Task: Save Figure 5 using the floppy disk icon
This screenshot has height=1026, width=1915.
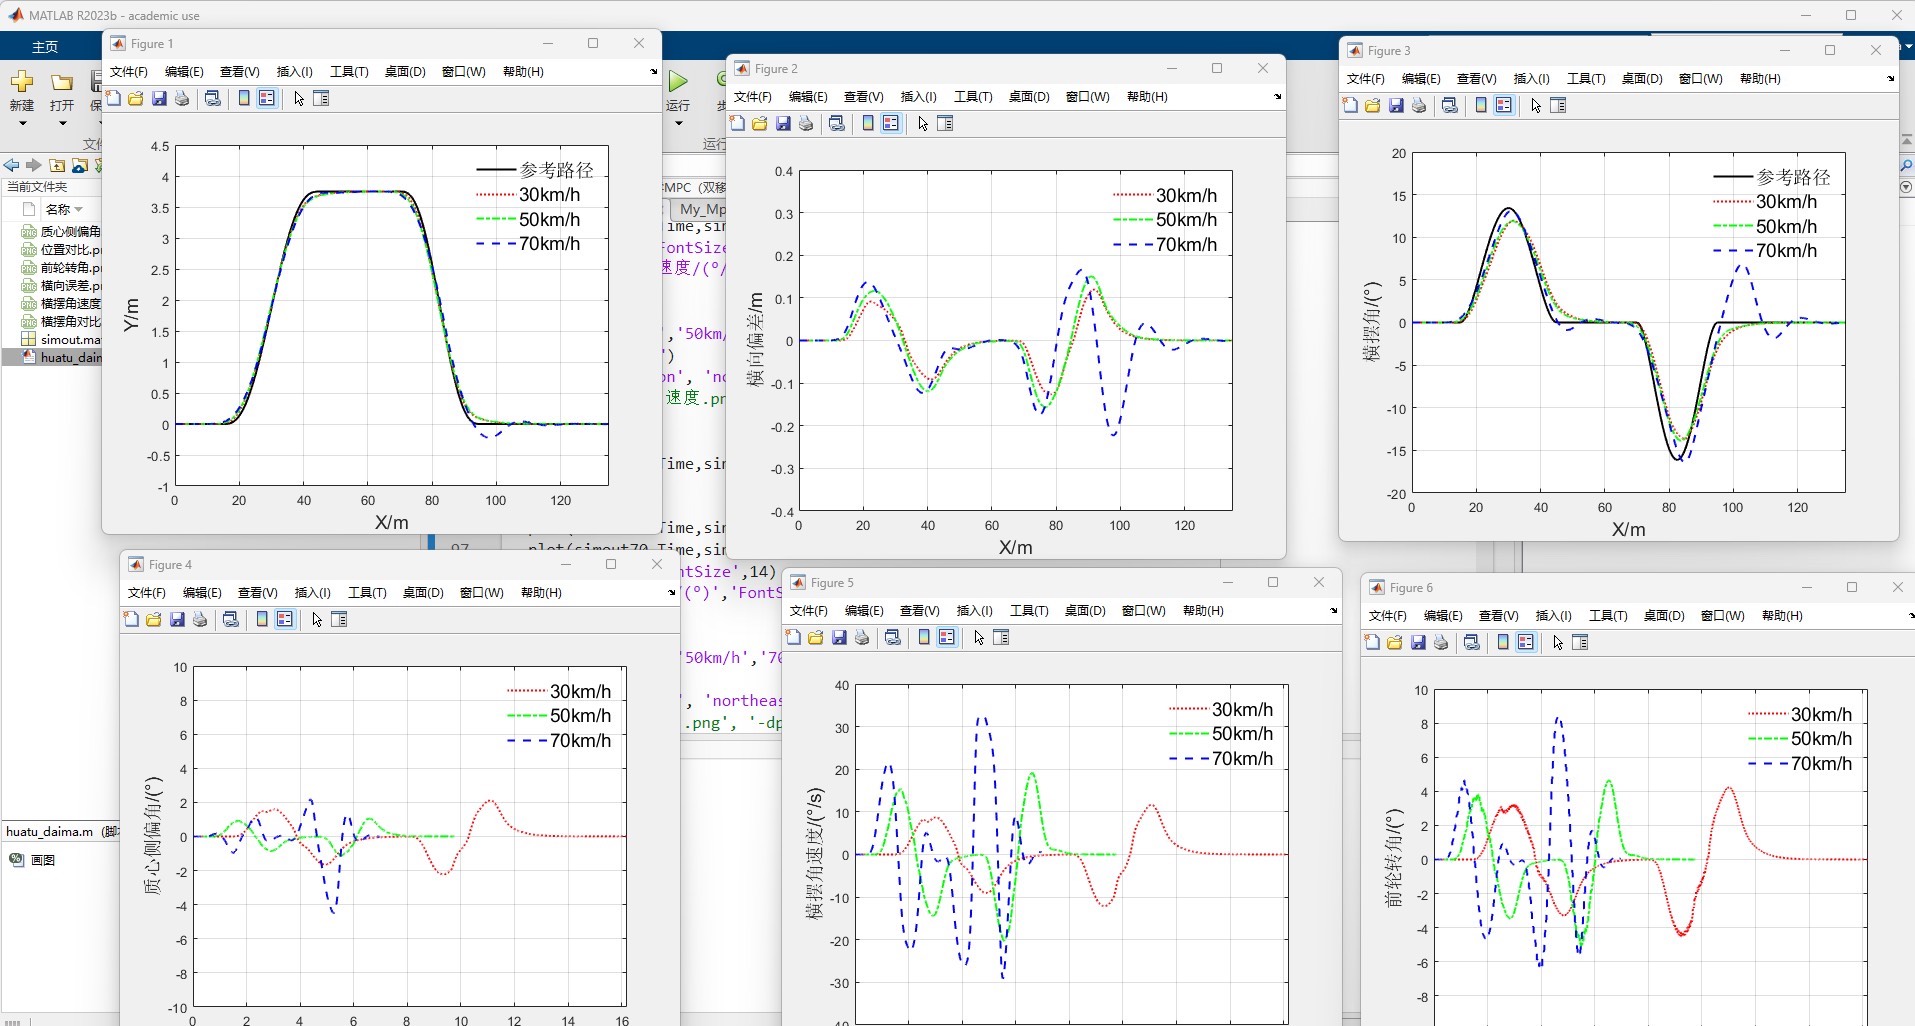Action: (x=839, y=637)
